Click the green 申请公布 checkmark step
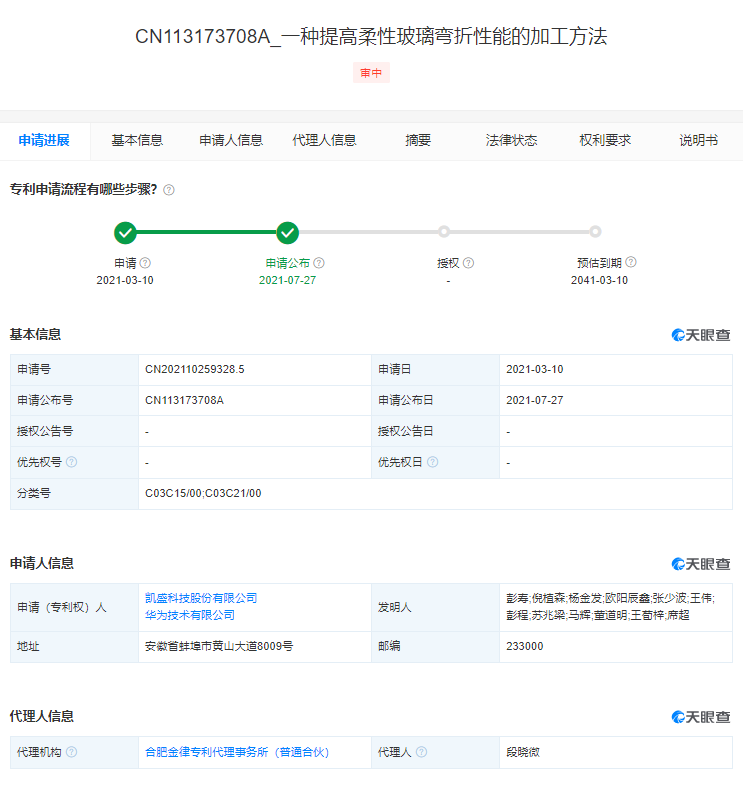 click(288, 233)
